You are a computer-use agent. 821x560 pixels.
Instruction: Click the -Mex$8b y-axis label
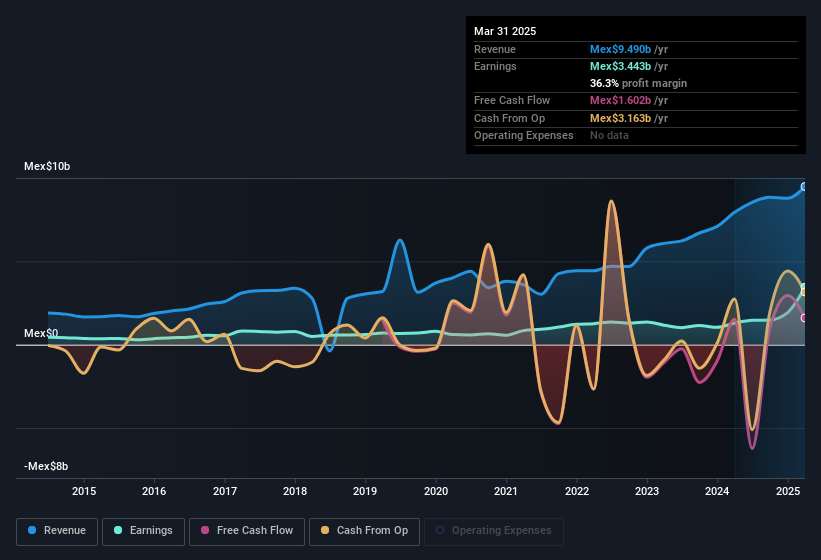pos(46,466)
